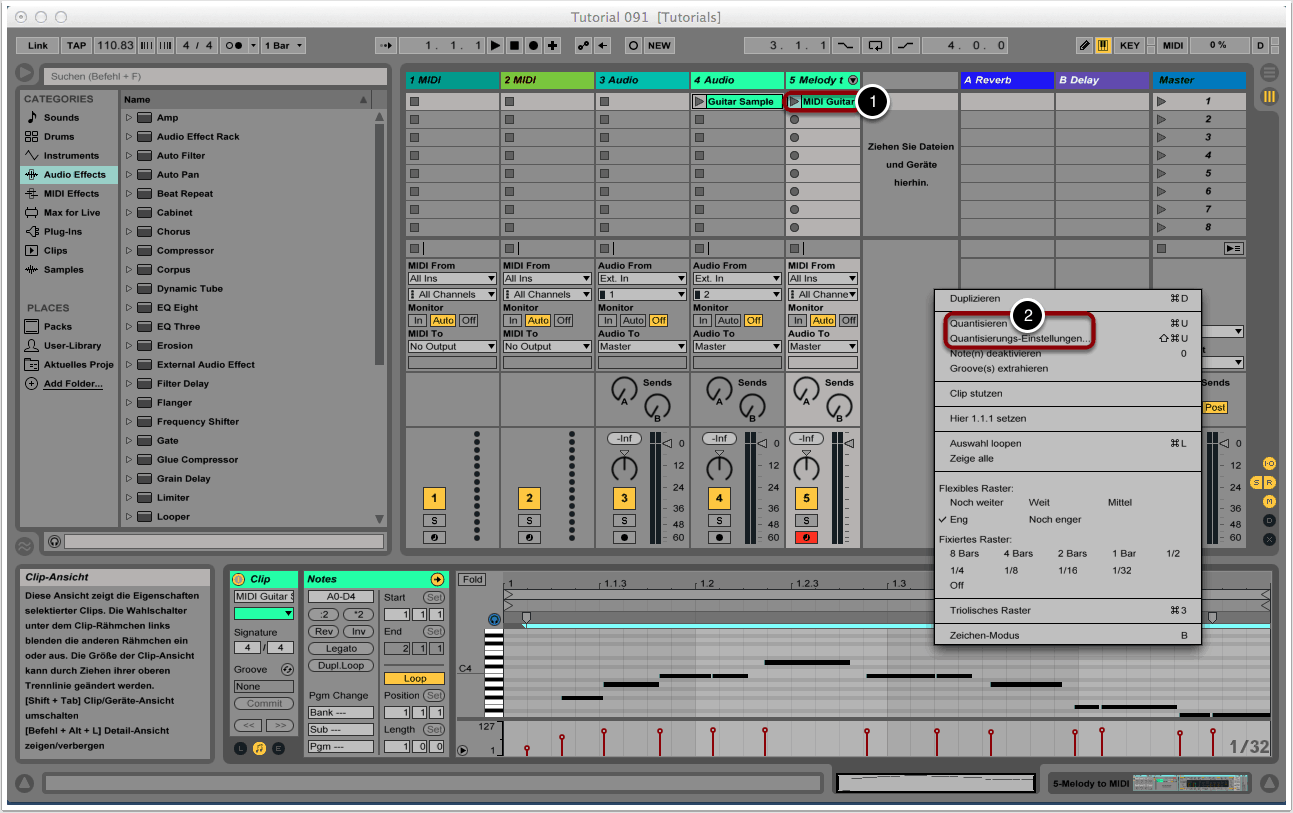
Task: Toggle the metronome button
Action: (x=234, y=46)
